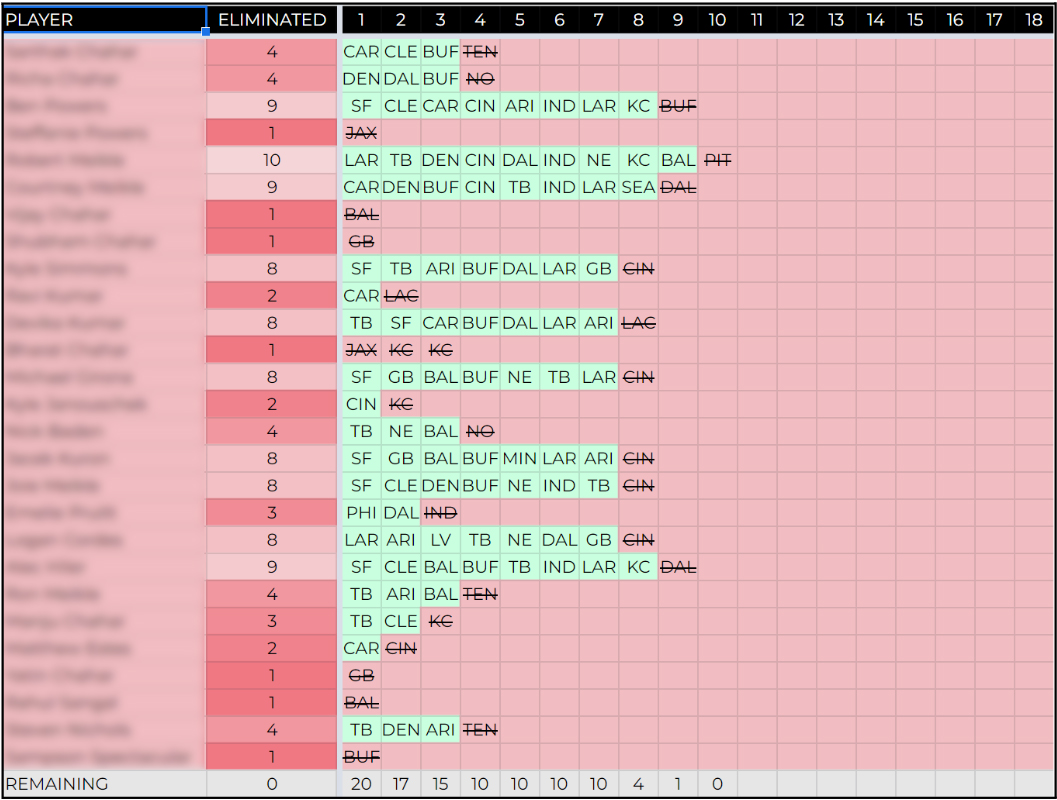1057x800 pixels.
Task: Select NE pick under week 7
Action: [599, 160]
